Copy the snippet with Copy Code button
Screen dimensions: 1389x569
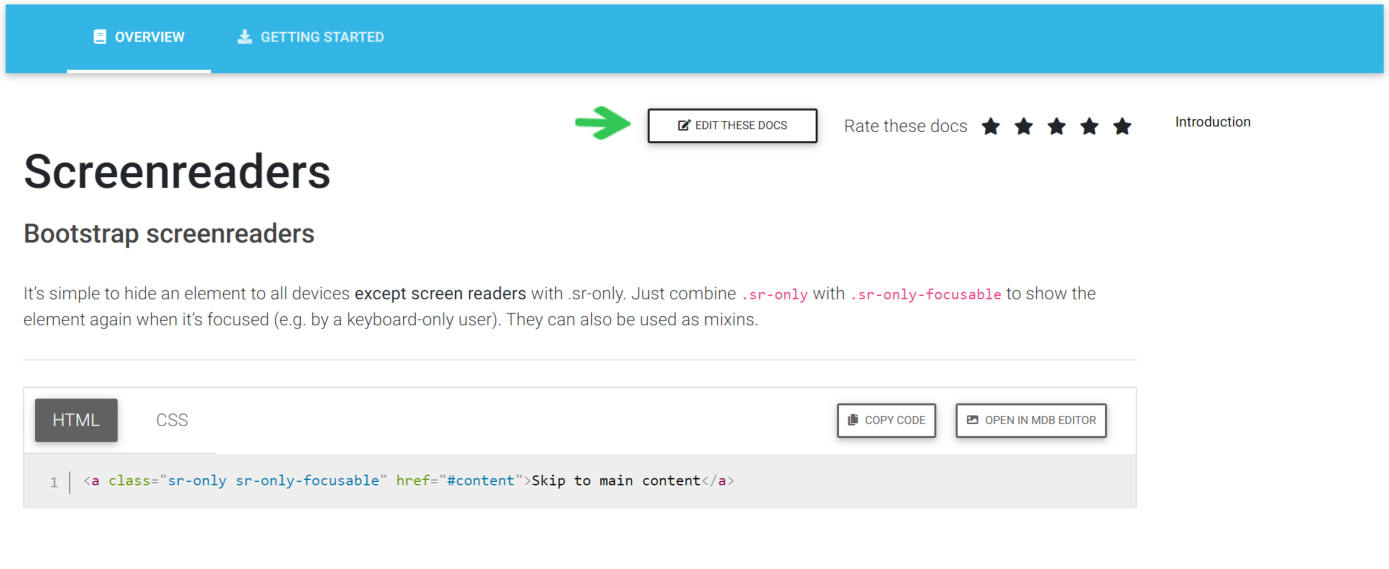(x=887, y=420)
